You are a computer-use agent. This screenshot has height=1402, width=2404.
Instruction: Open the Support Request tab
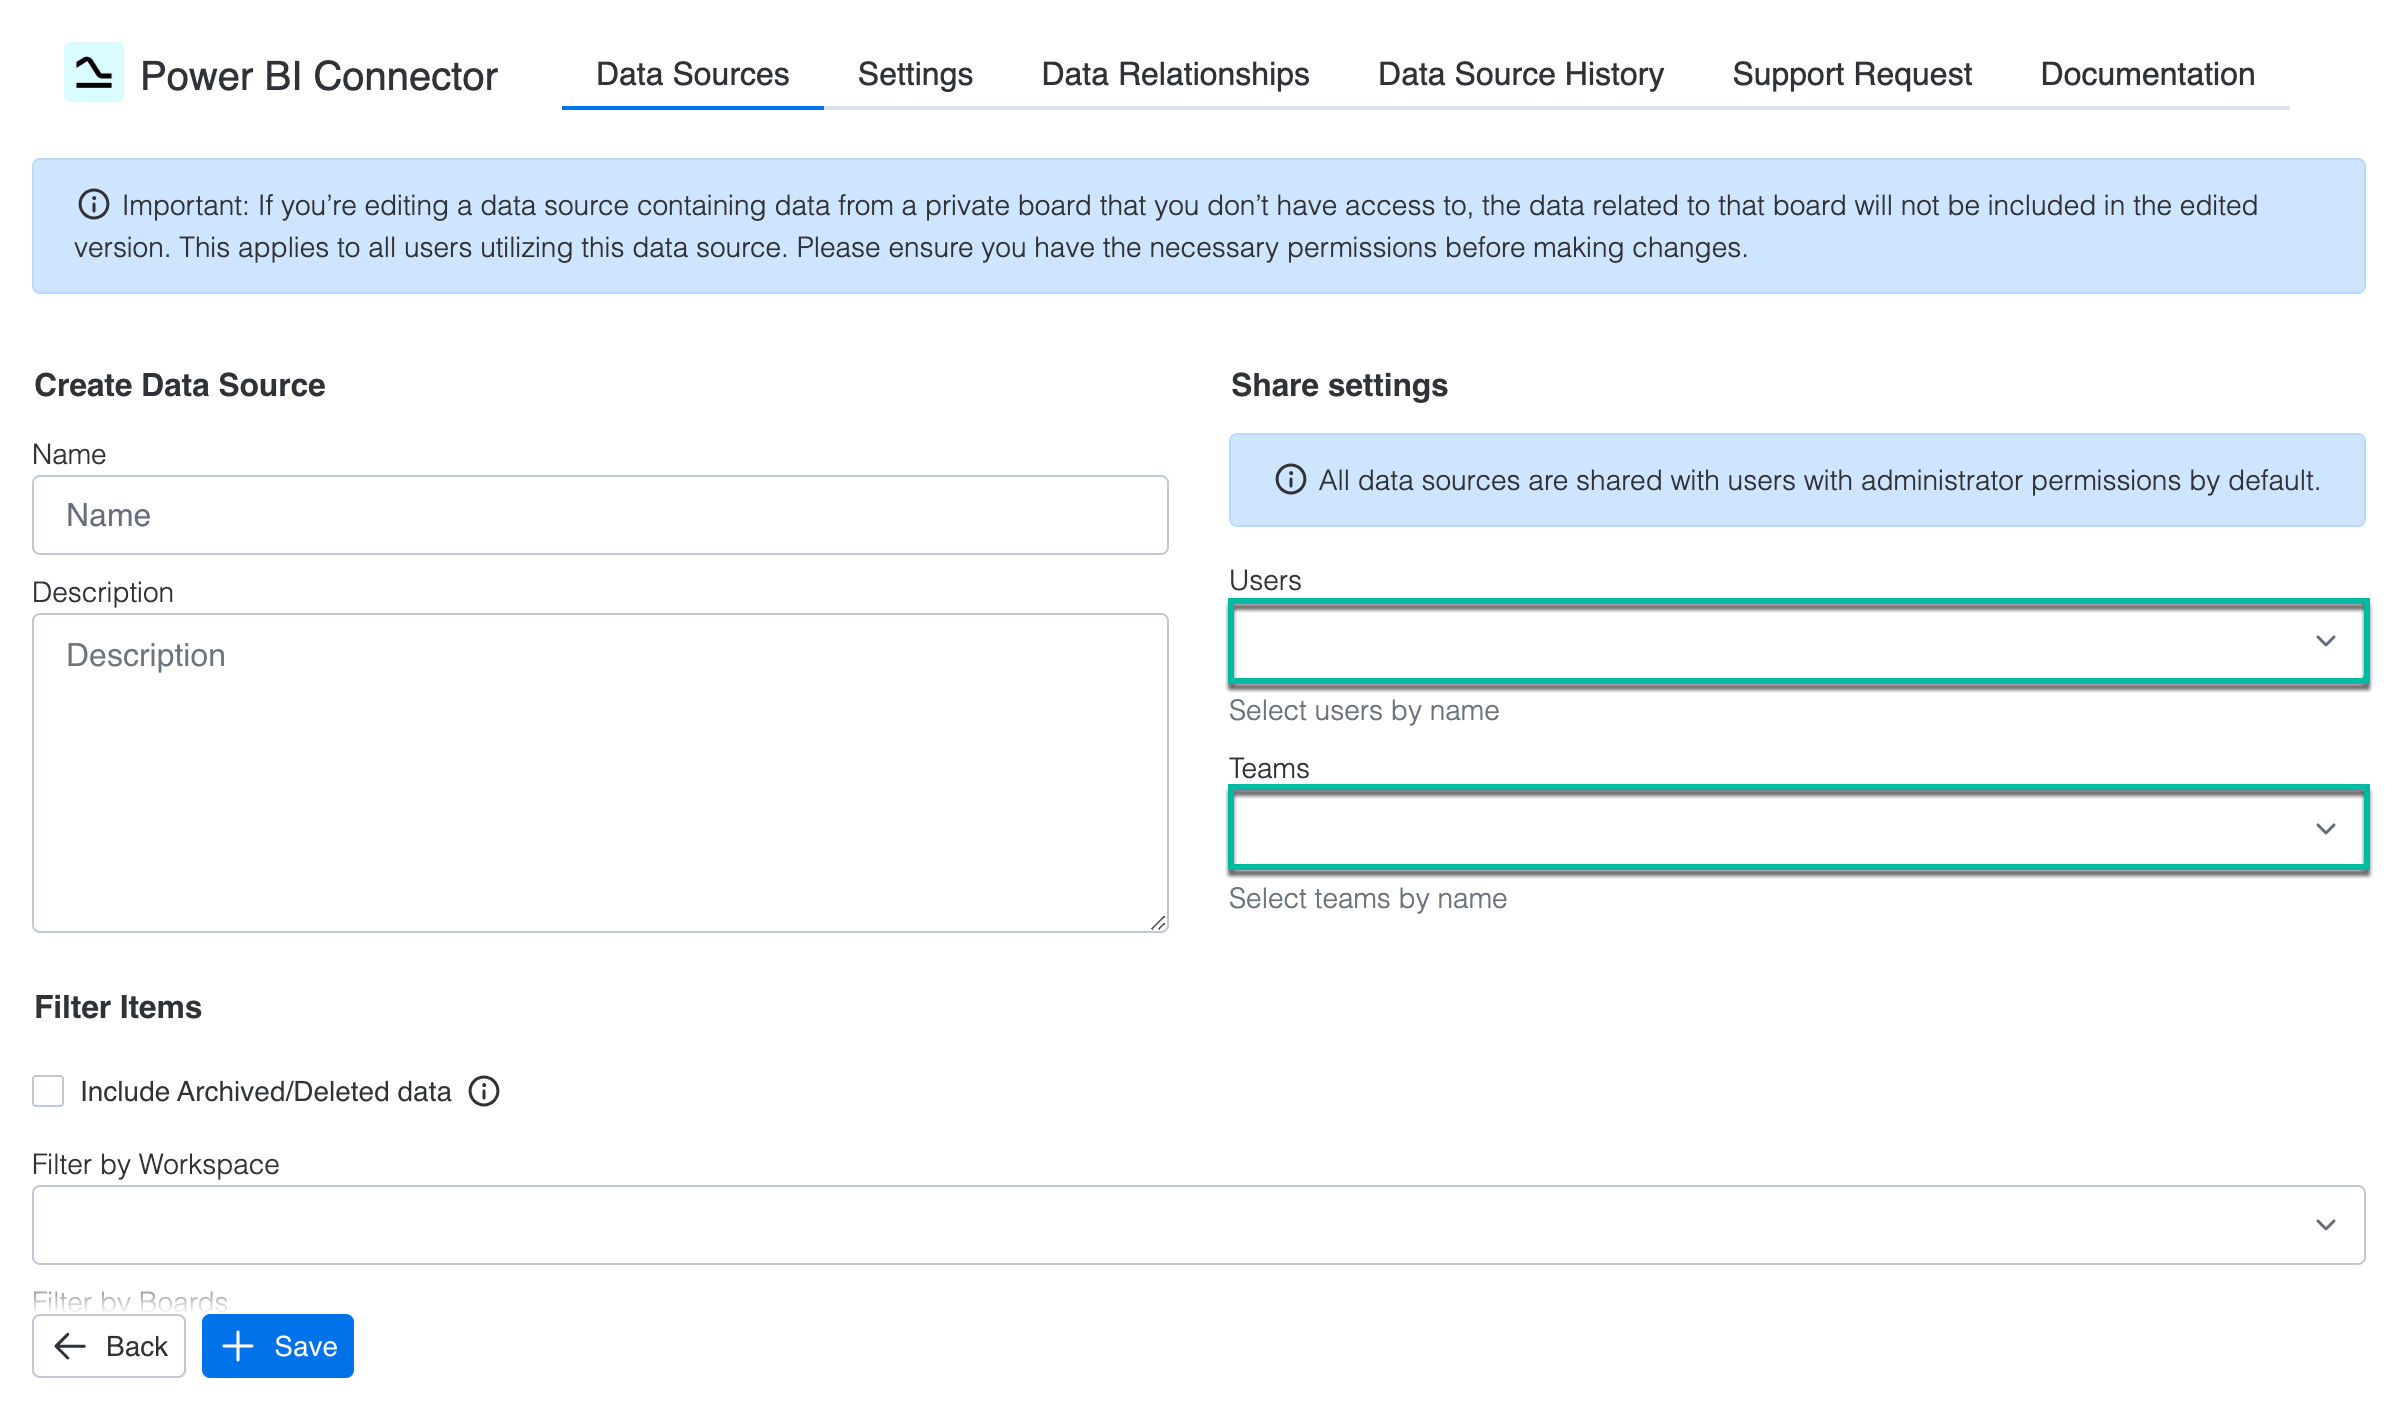[x=1852, y=74]
